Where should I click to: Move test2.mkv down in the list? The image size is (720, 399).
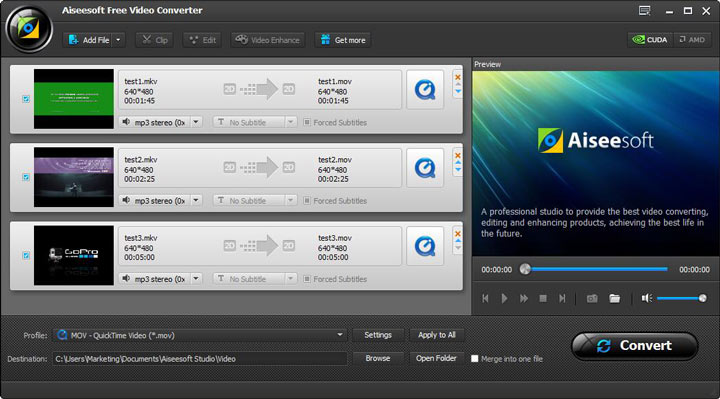click(457, 170)
